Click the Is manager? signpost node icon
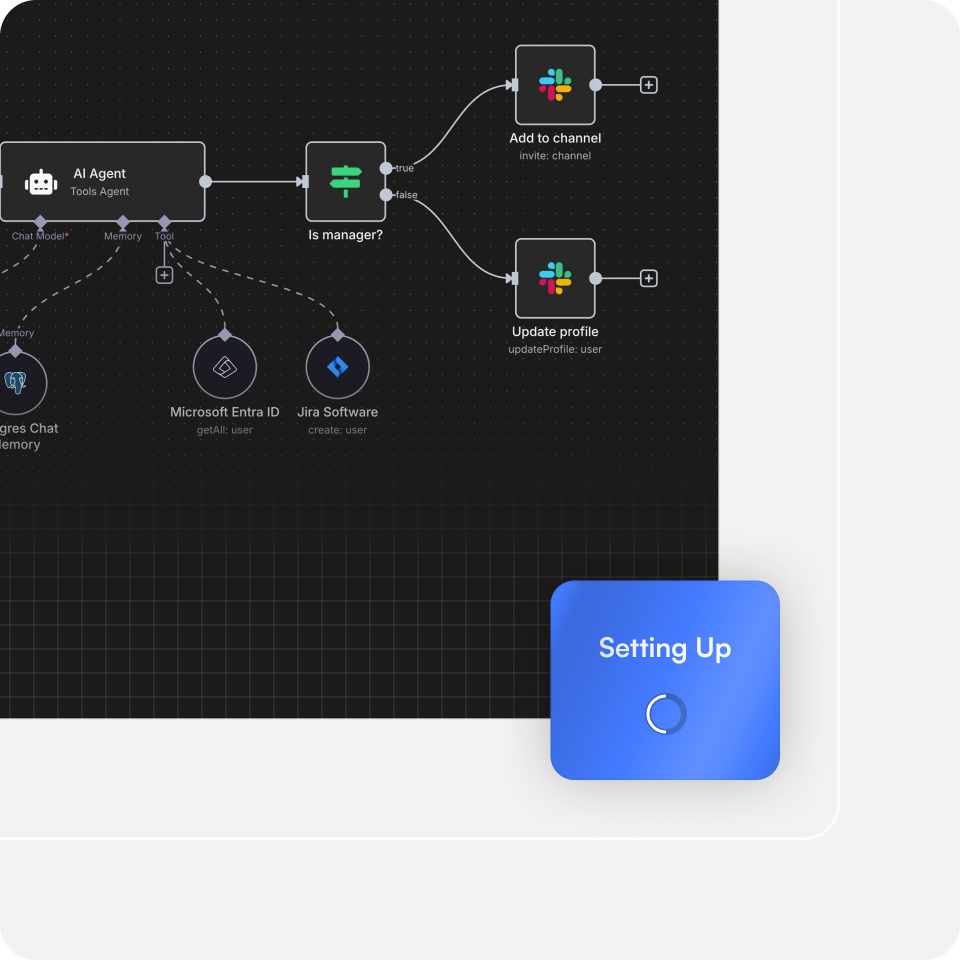The height and width of the screenshot is (960, 960). (345, 181)
